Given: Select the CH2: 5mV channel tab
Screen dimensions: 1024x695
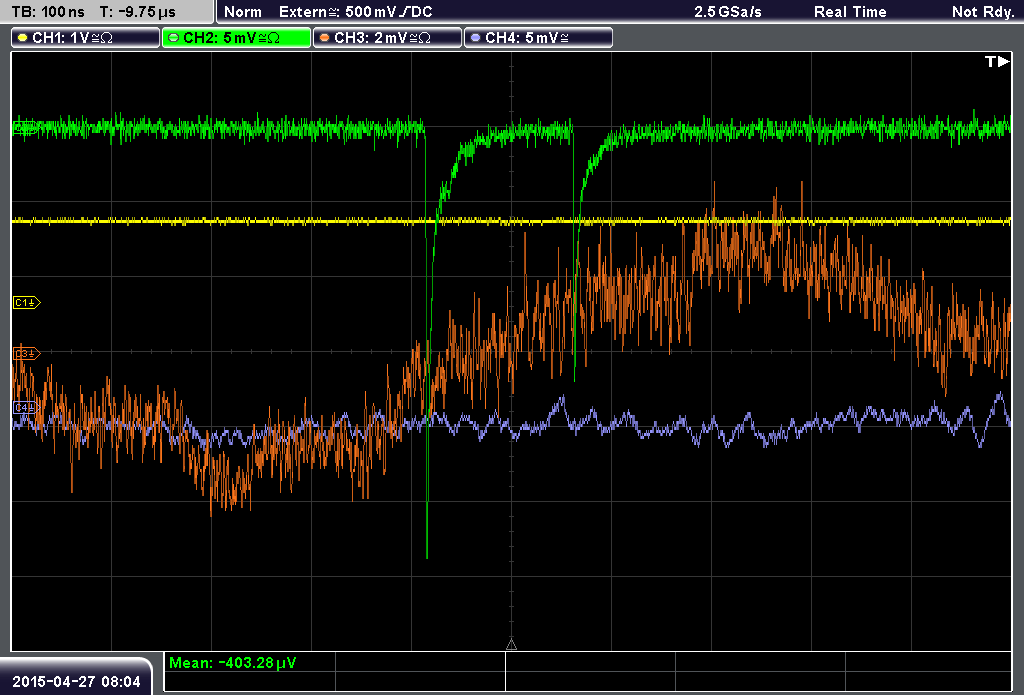Looking at the screenshot, I should coord(236,38).
